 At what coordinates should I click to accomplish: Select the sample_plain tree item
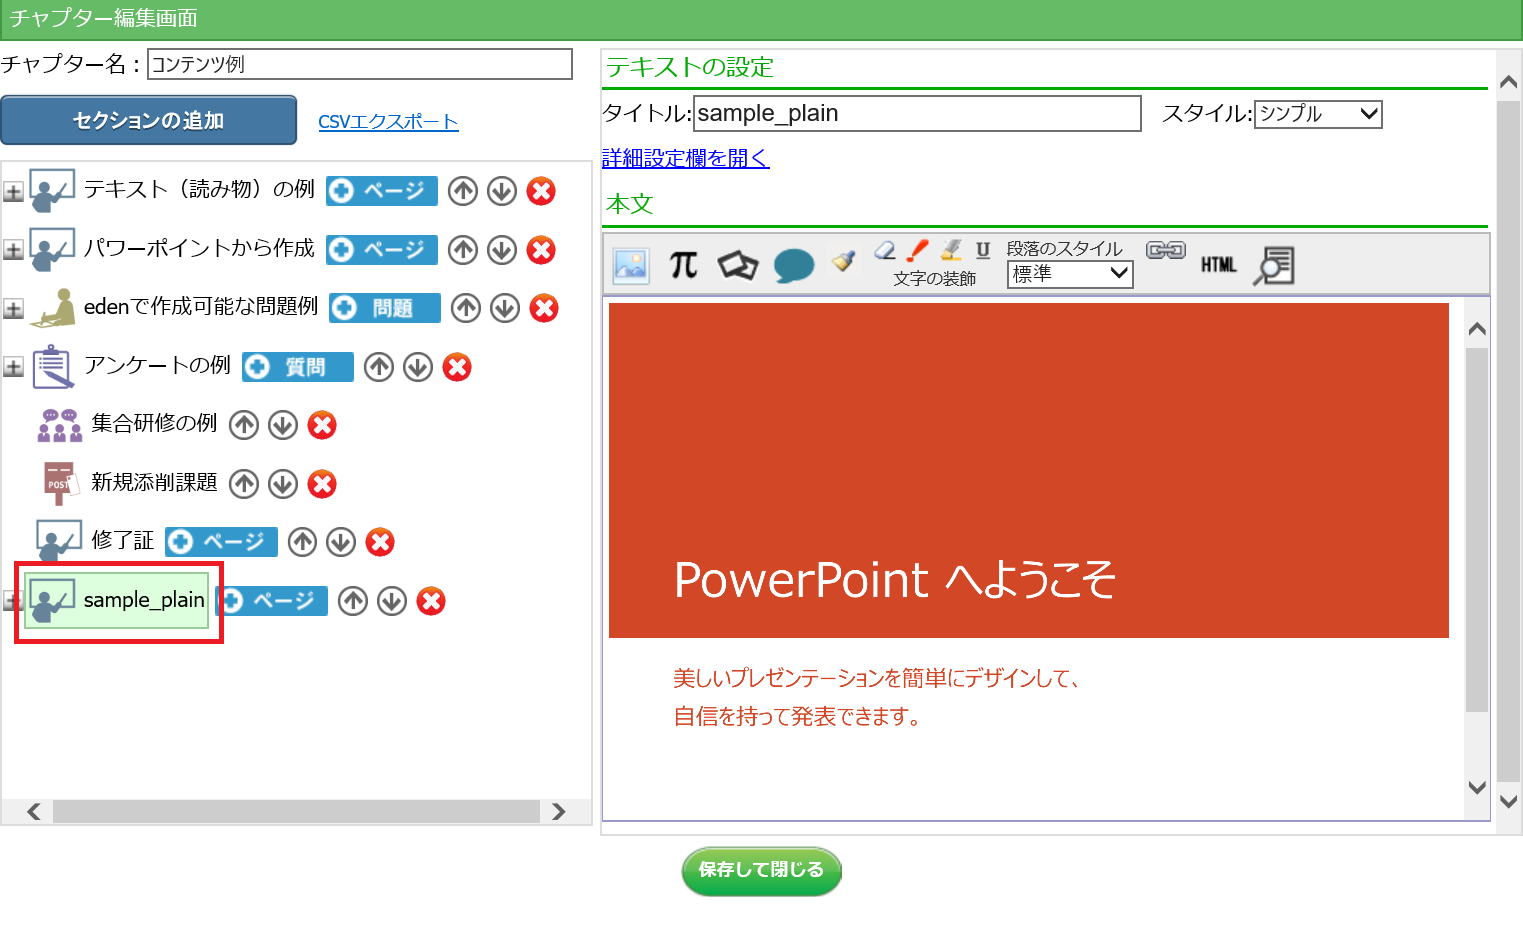[x=118, y=600]
